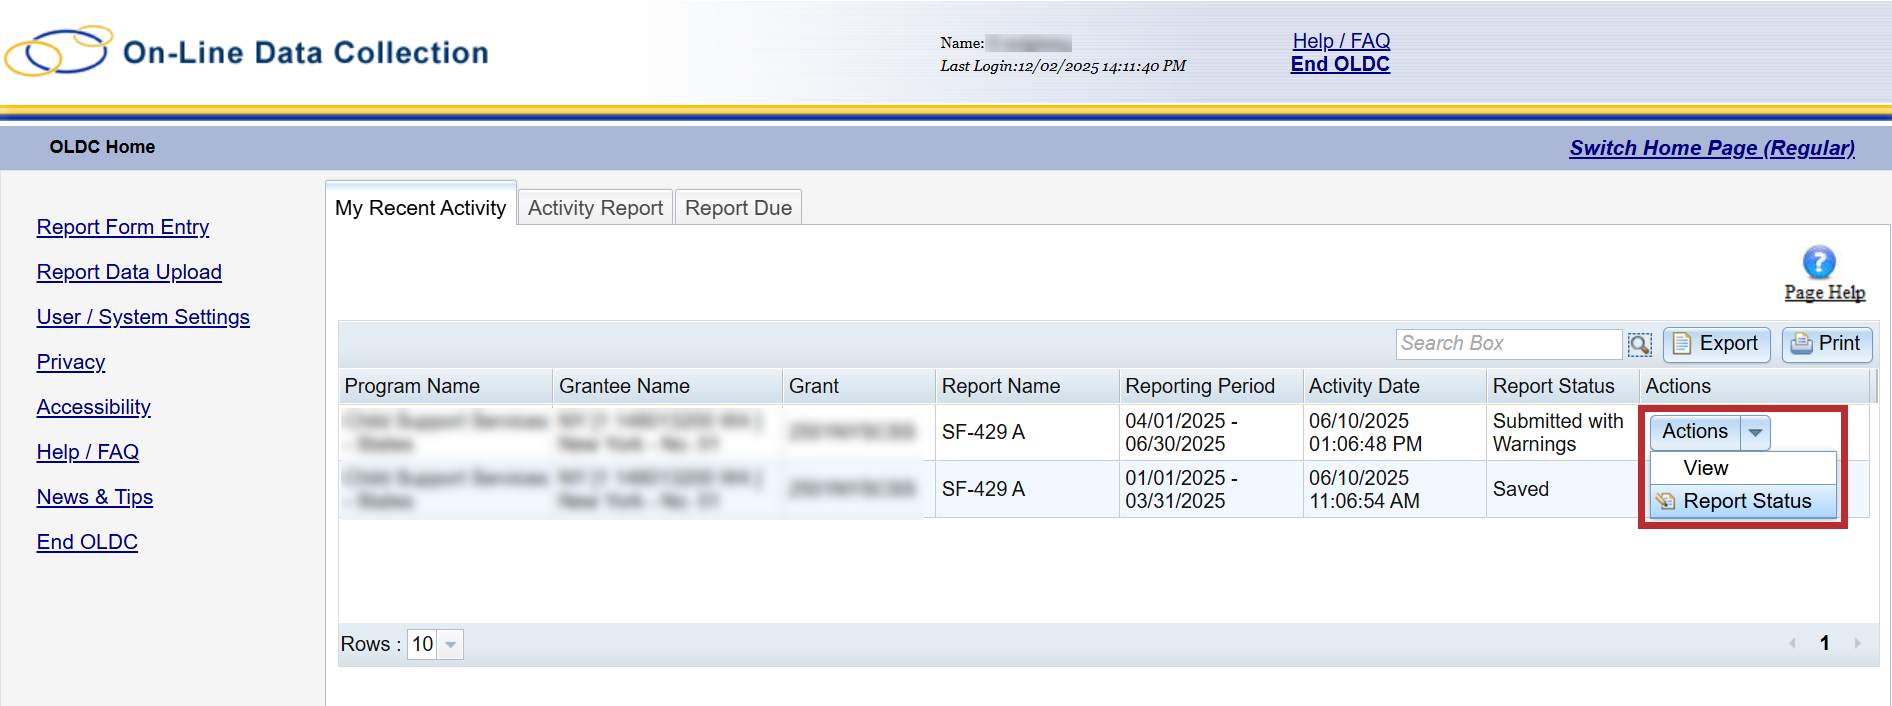The height and width of the screenshot is (706, 1892).
Task: Expand the Actions dropdown arrow
Action: click(x=1755, y=433)
